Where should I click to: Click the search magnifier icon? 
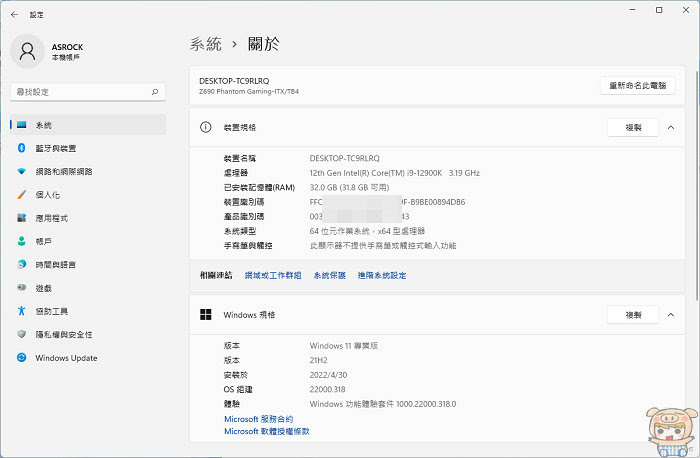pos(155,92)
